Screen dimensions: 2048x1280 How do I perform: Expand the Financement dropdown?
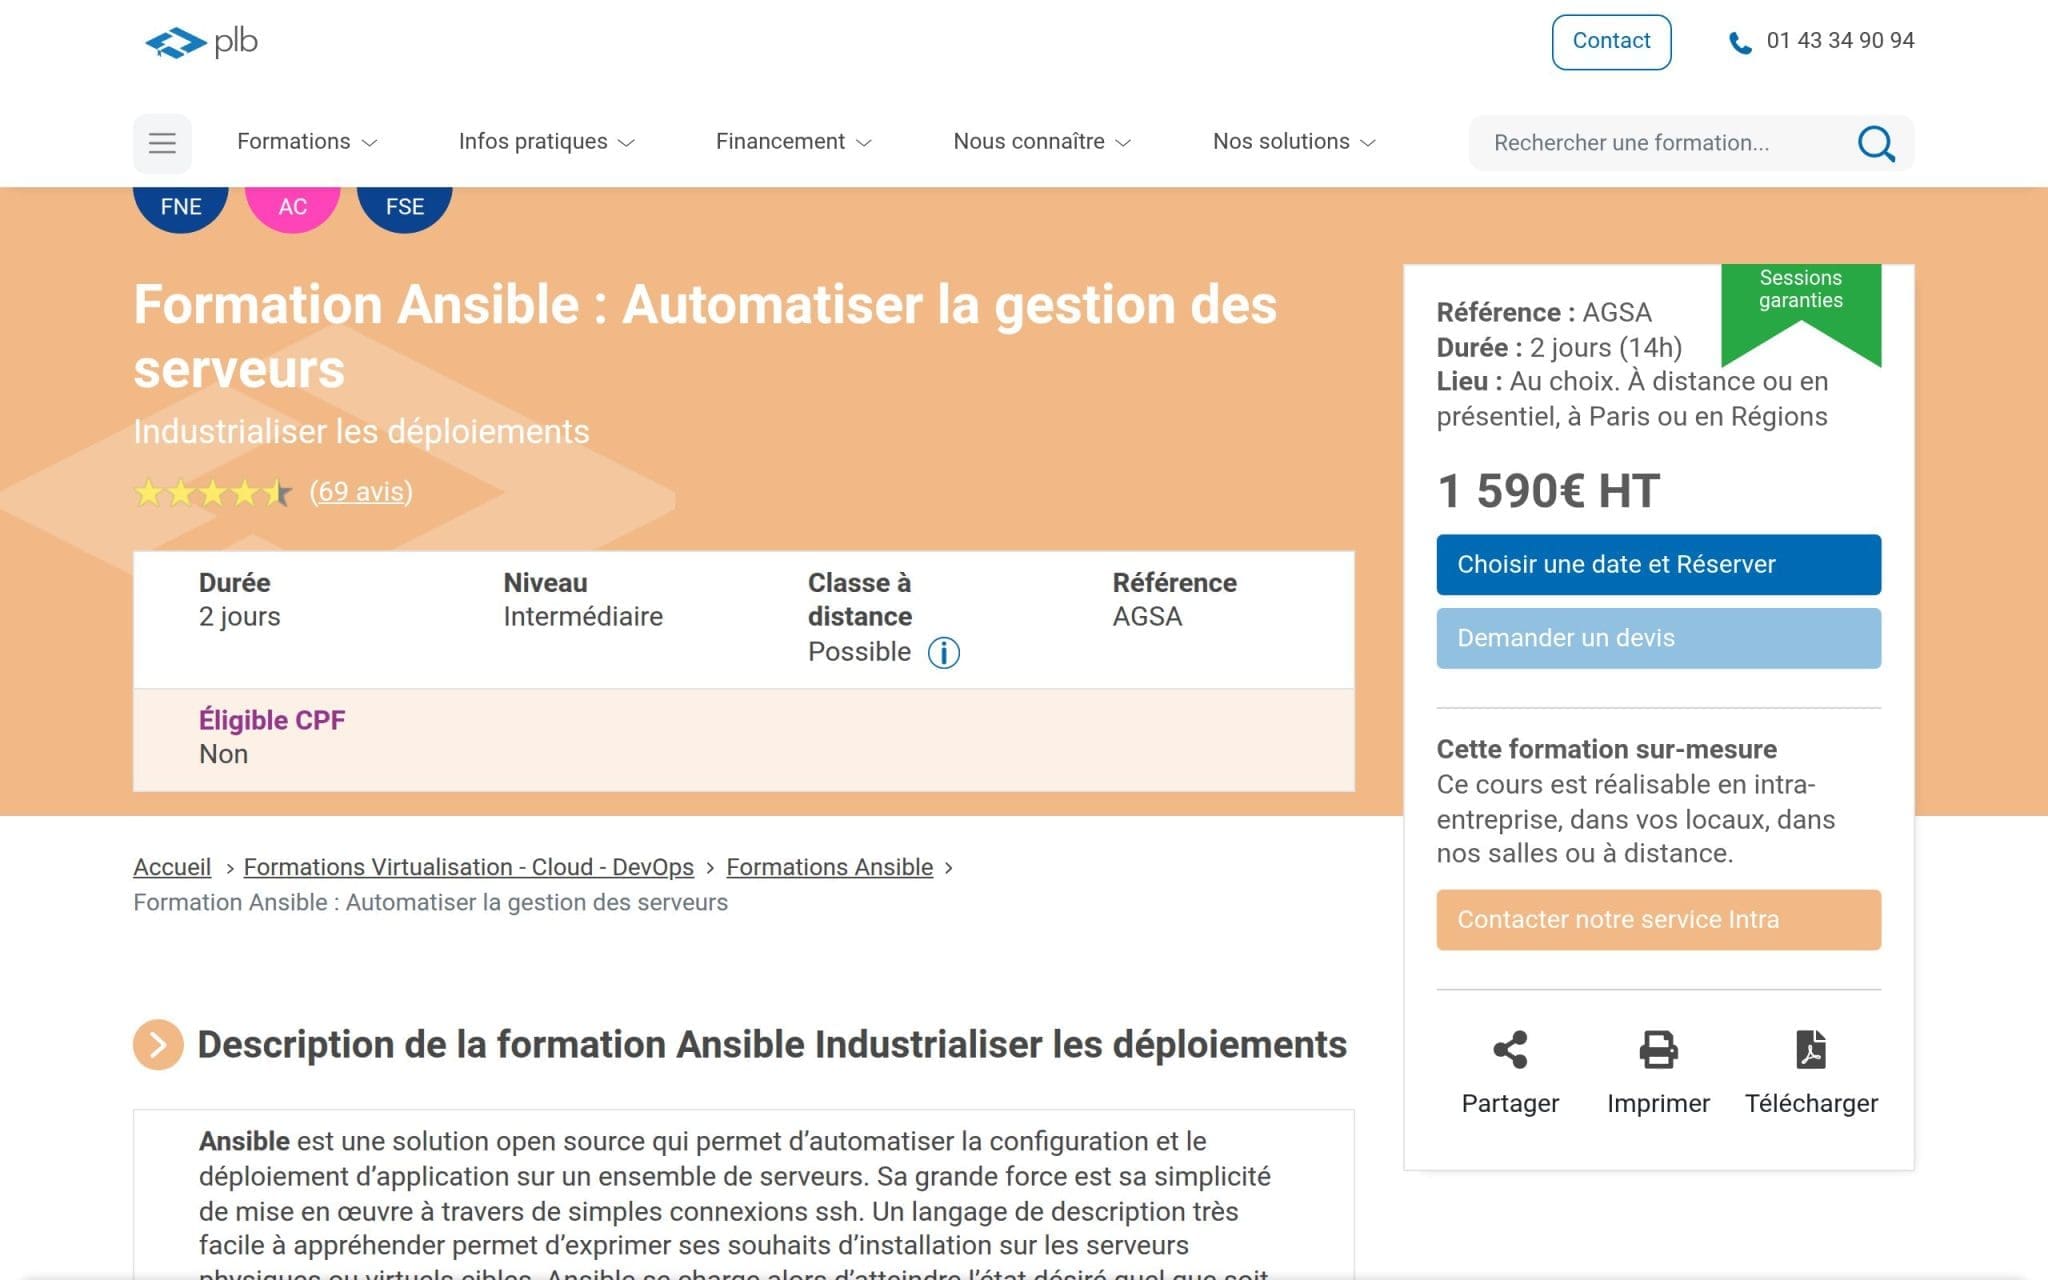tap(793, 141)
